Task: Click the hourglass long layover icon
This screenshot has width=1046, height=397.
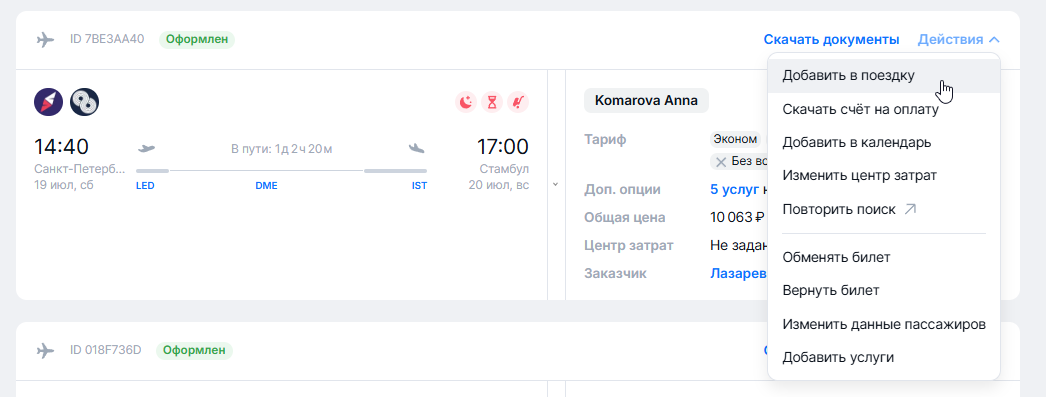Action: coord(492,102)
